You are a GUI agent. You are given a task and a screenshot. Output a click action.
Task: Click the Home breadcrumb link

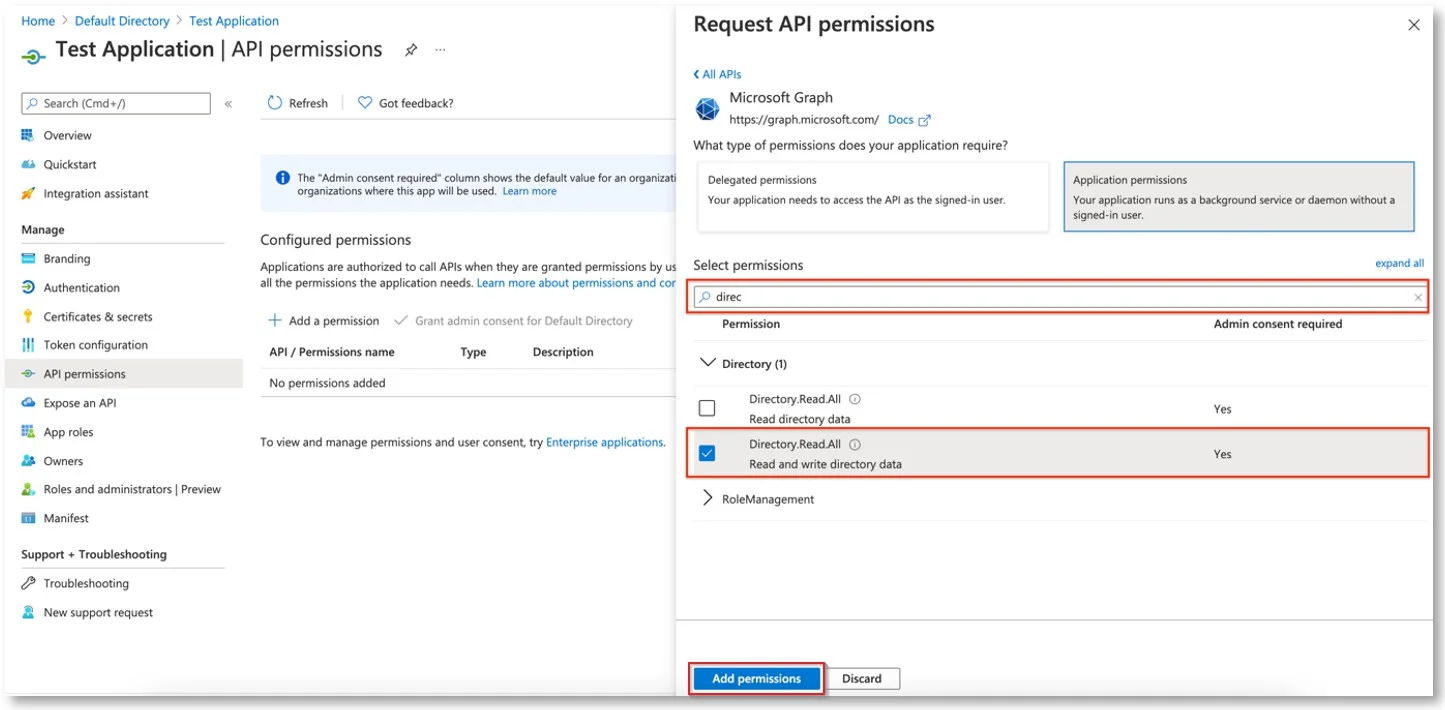pos(38,21)
